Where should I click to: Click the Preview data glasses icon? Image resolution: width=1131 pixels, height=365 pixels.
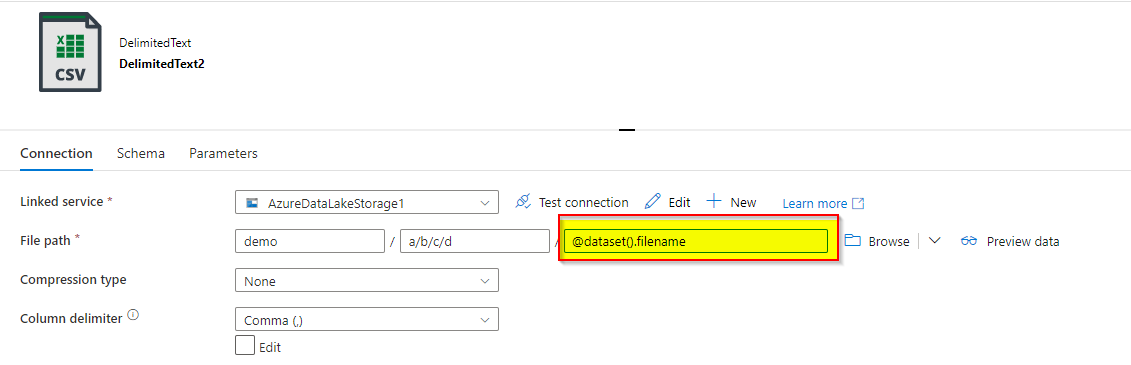point(969,241)
